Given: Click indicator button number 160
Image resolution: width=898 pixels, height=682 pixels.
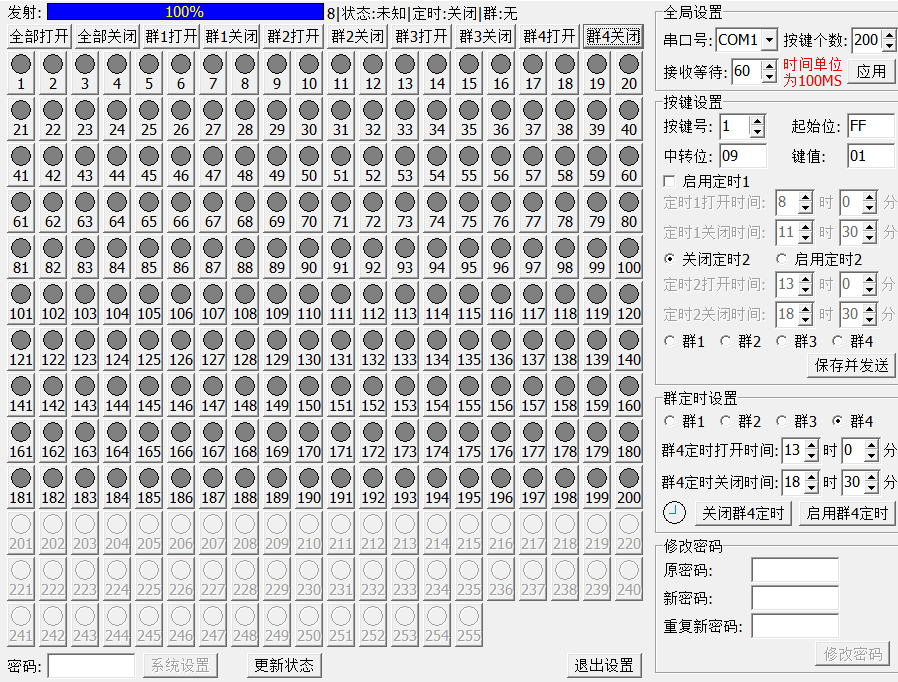Looking at the screenshot, I should coord(629,395).
